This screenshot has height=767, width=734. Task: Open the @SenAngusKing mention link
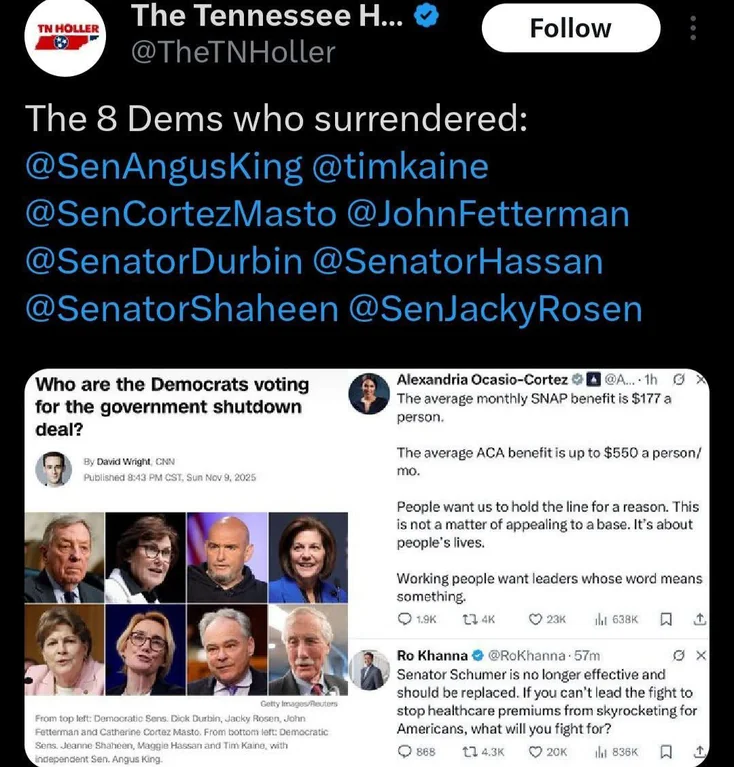(x=162, y=167)
